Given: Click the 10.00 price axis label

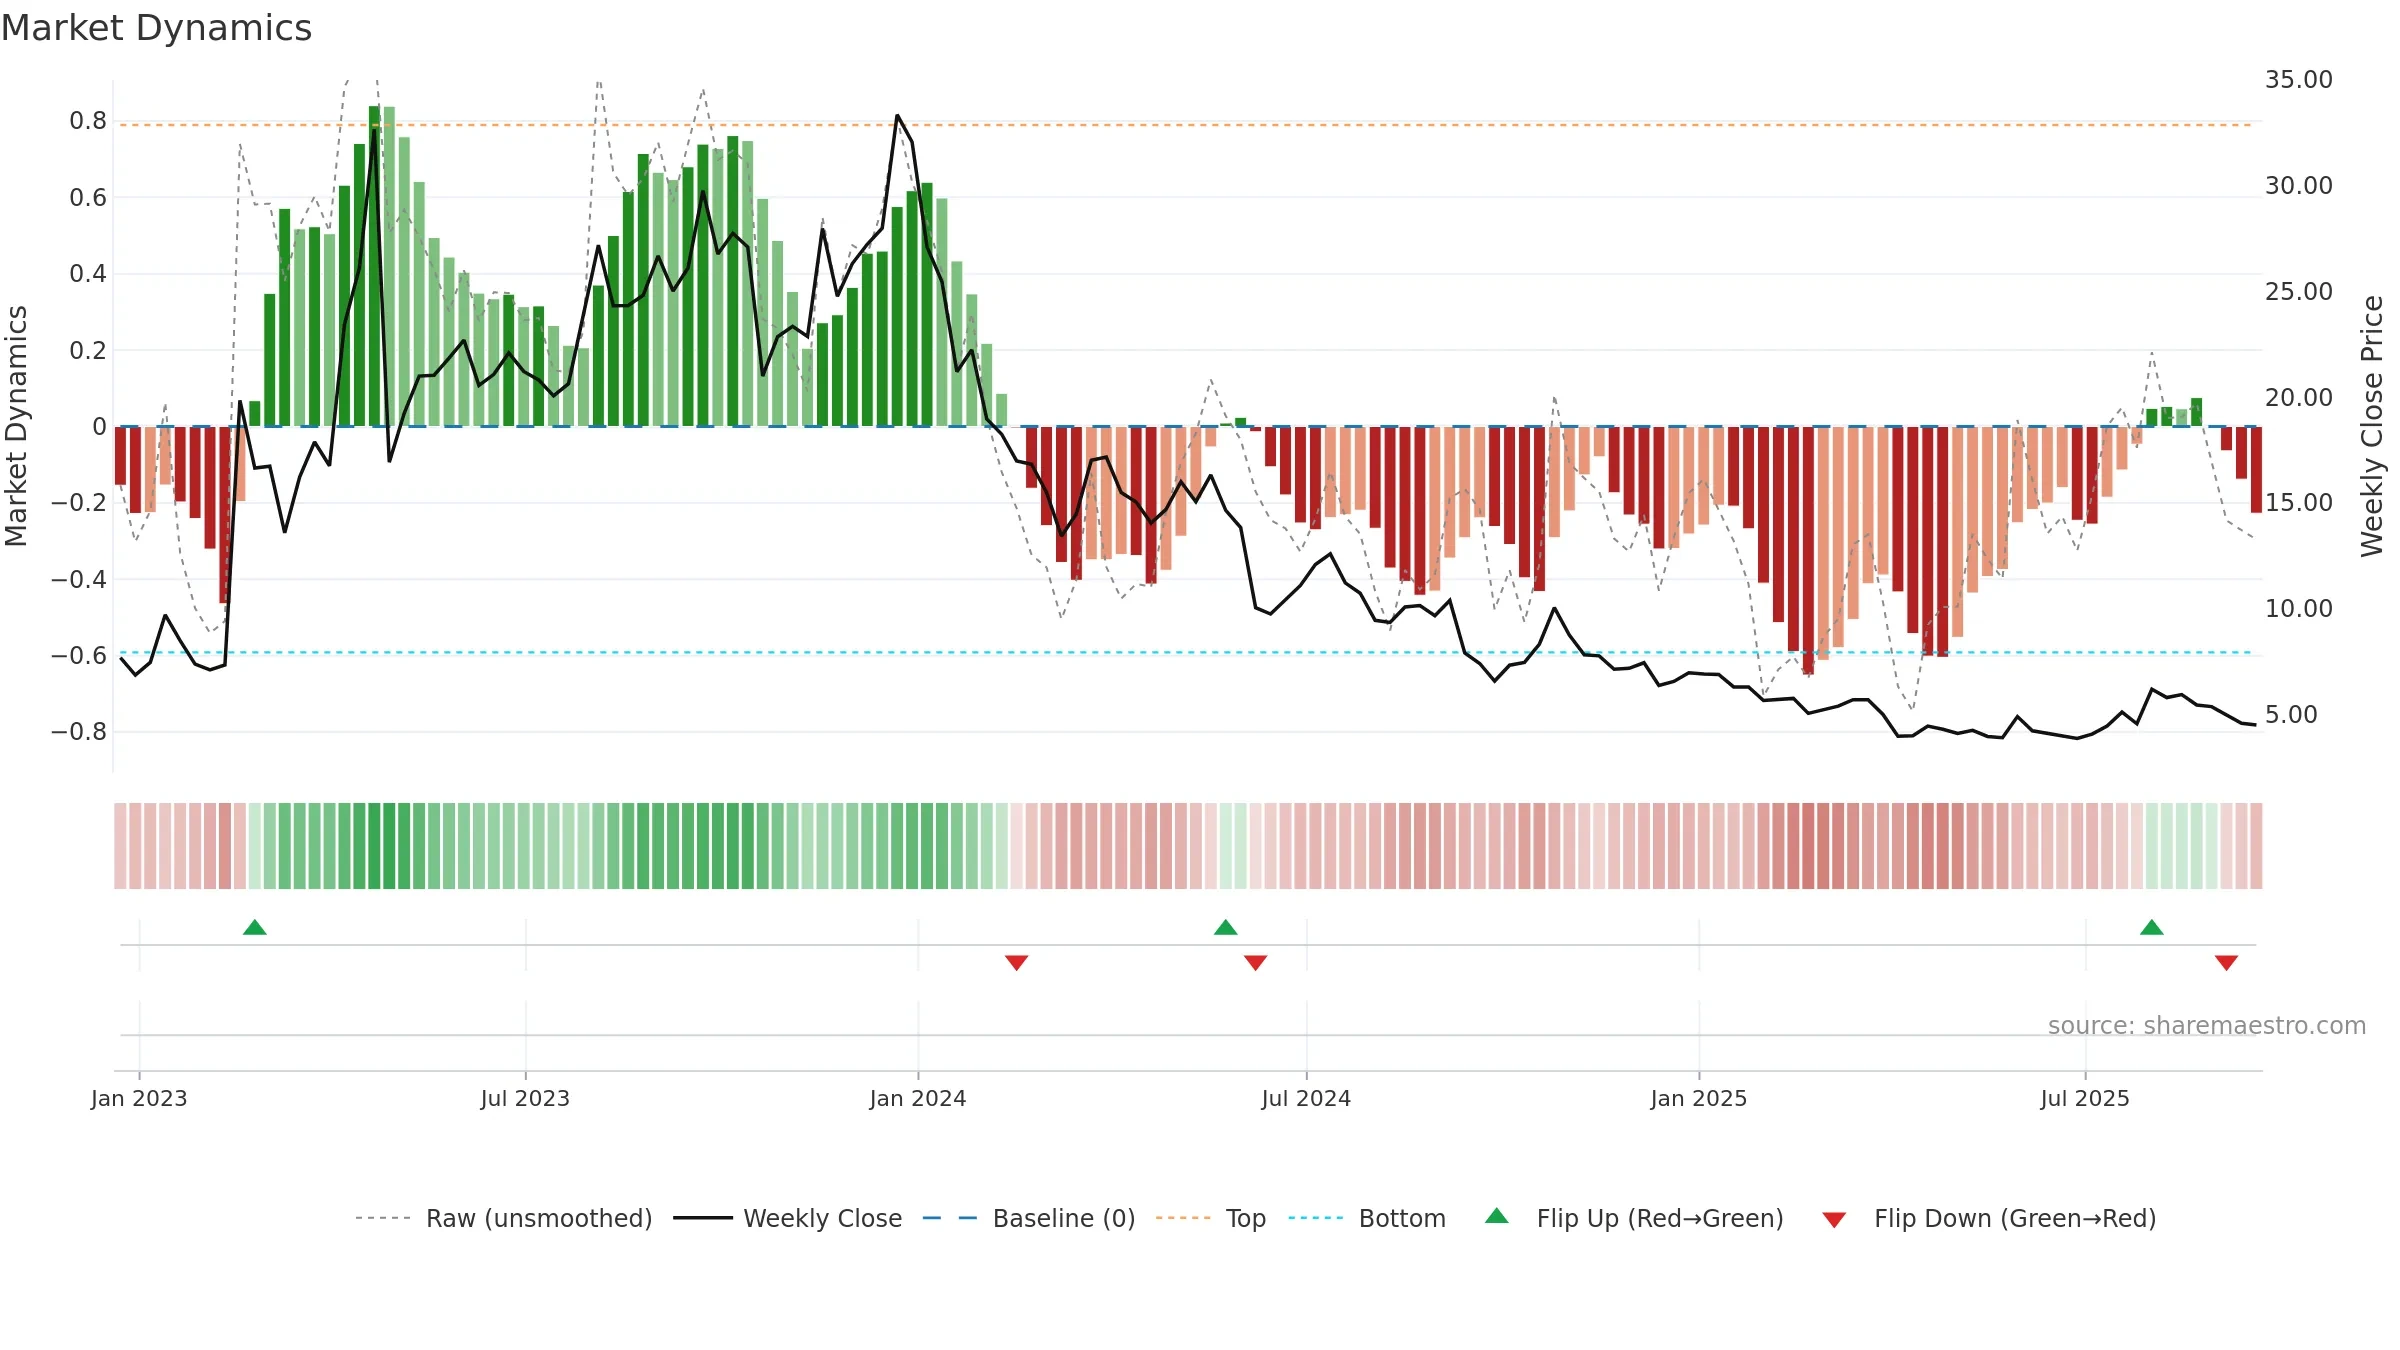Looking at the screenshot, I should pos(2299,609).
